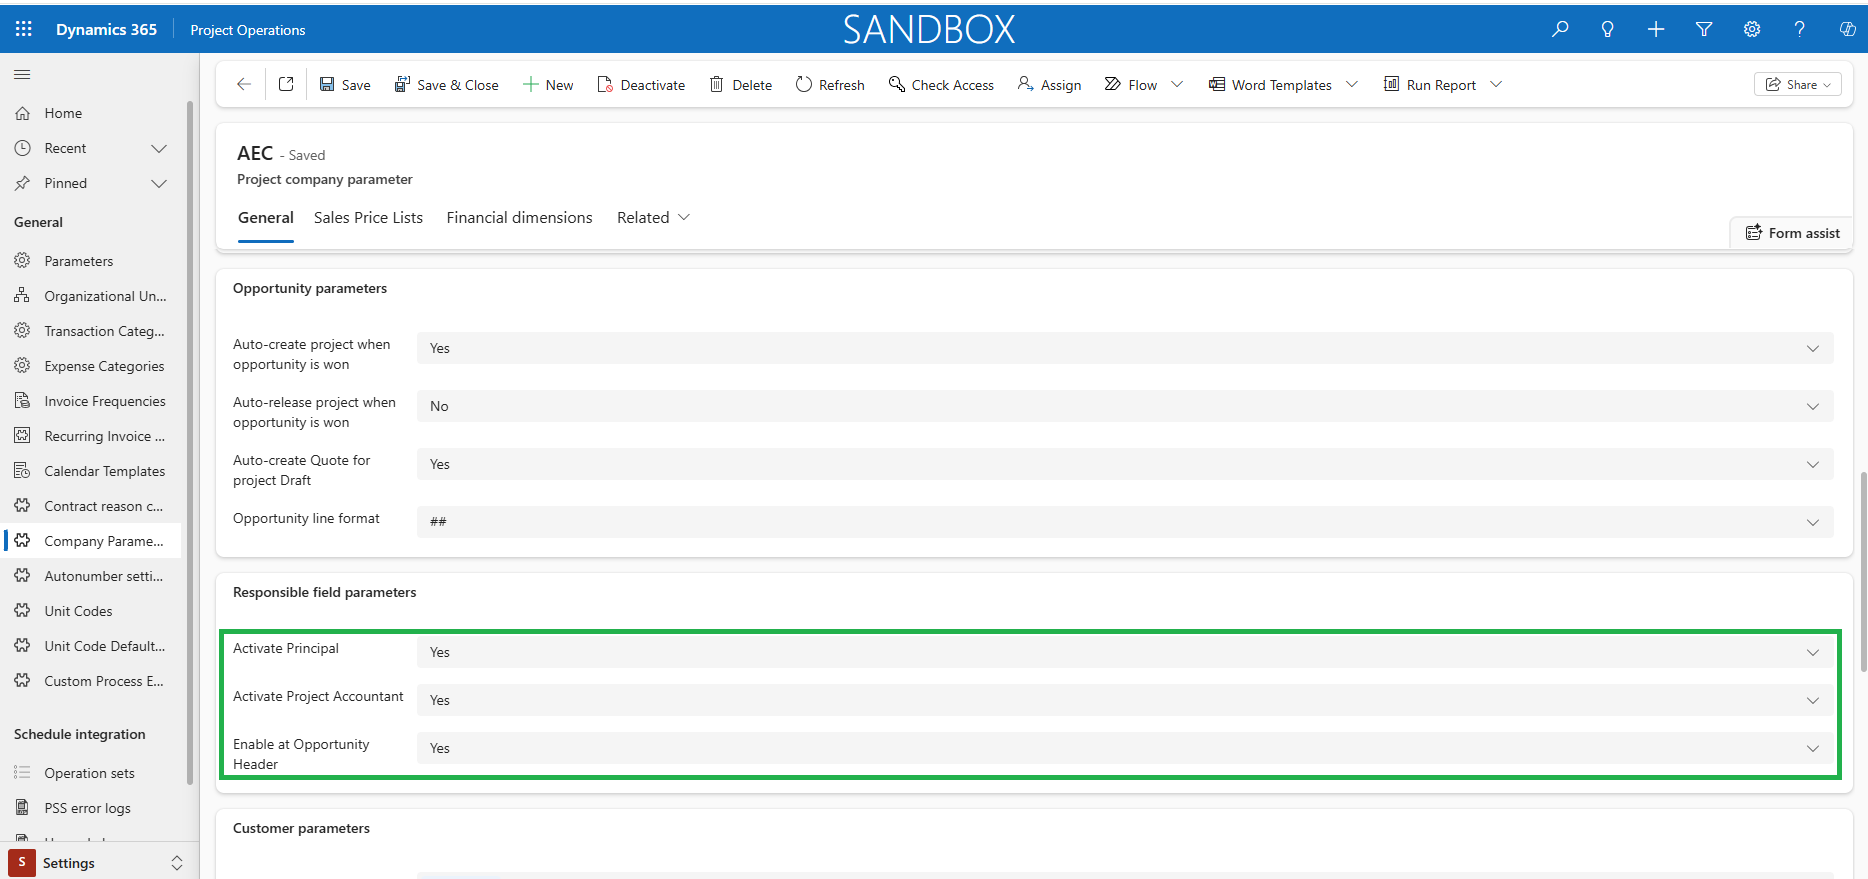Click Save & Close button
Image resolution: width=1868 pixels, height=879 pixels.
pos(446,85)
